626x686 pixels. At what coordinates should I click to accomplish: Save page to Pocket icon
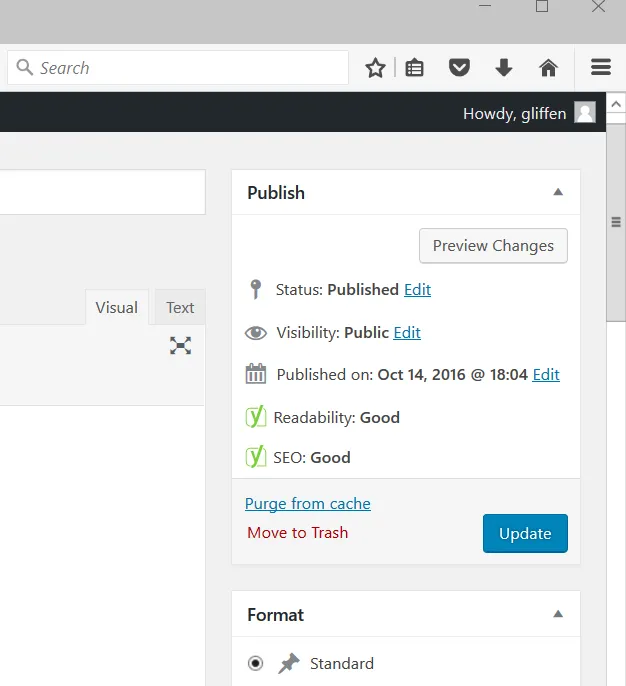click(459, 68)
